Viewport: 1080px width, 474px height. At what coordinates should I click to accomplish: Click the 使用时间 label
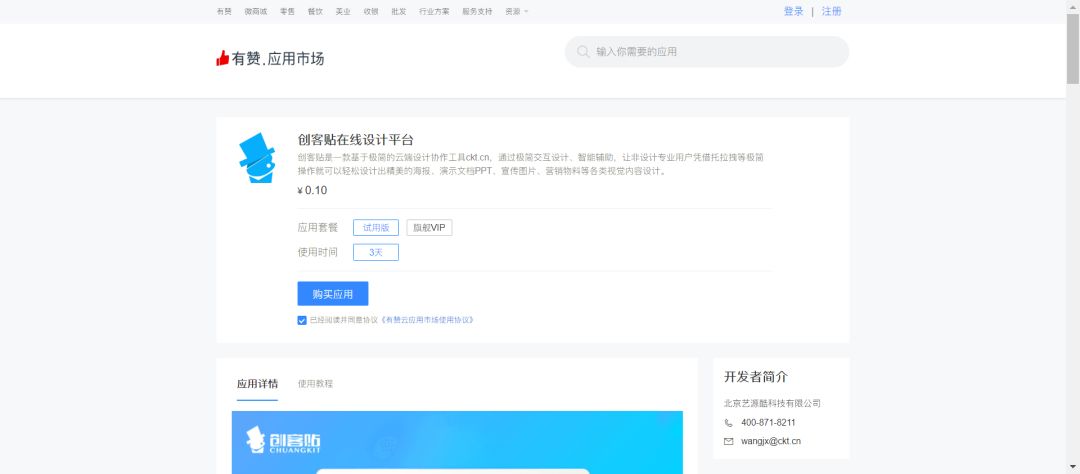pos(318,253)
